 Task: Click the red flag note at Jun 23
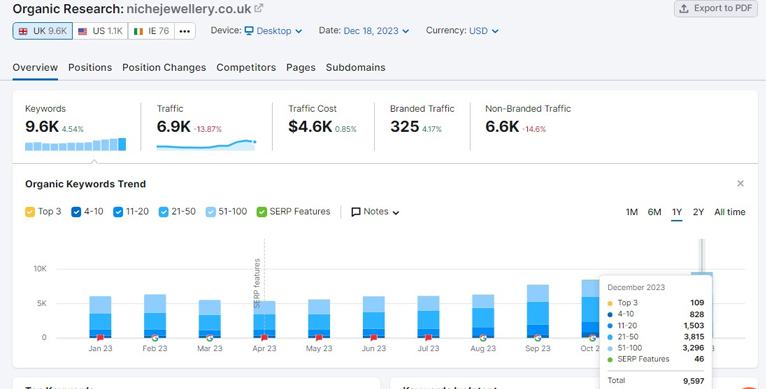[374, 338]
